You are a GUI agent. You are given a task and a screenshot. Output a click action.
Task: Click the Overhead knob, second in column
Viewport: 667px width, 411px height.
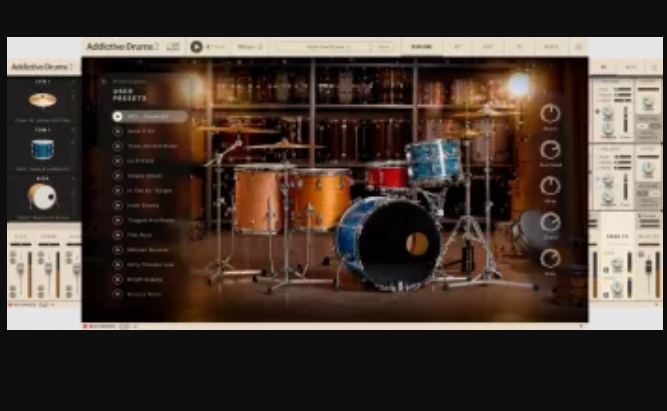click(x=550, y=150)
